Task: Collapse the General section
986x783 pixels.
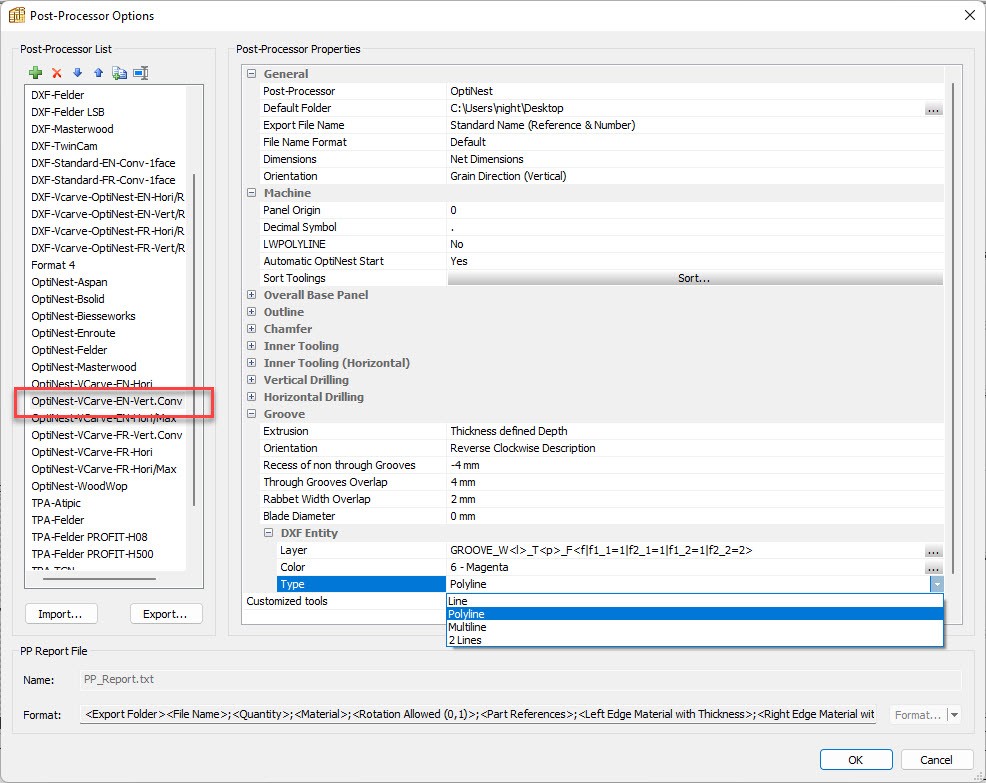Action: coord(252,74)
